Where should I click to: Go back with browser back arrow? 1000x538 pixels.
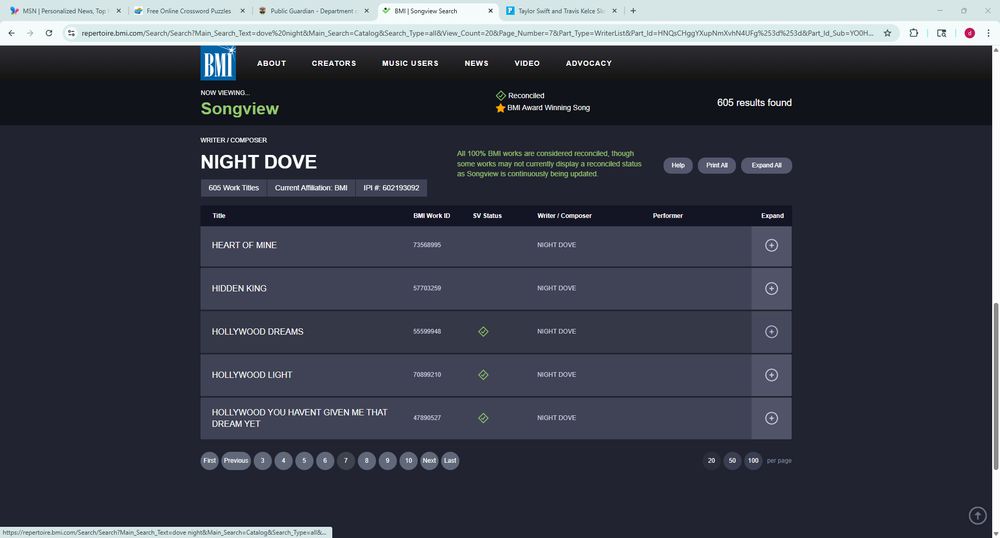[x=11, y=33]
